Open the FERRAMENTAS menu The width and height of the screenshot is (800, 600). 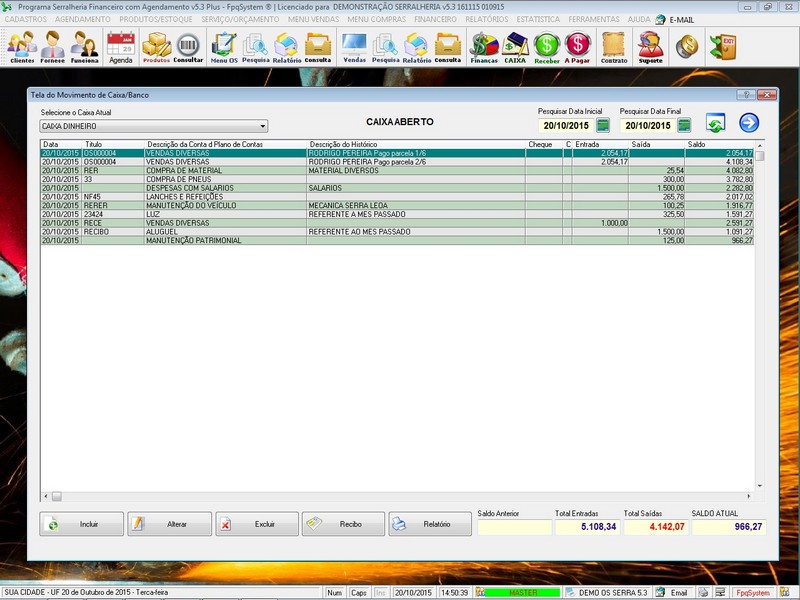(594, 19)
